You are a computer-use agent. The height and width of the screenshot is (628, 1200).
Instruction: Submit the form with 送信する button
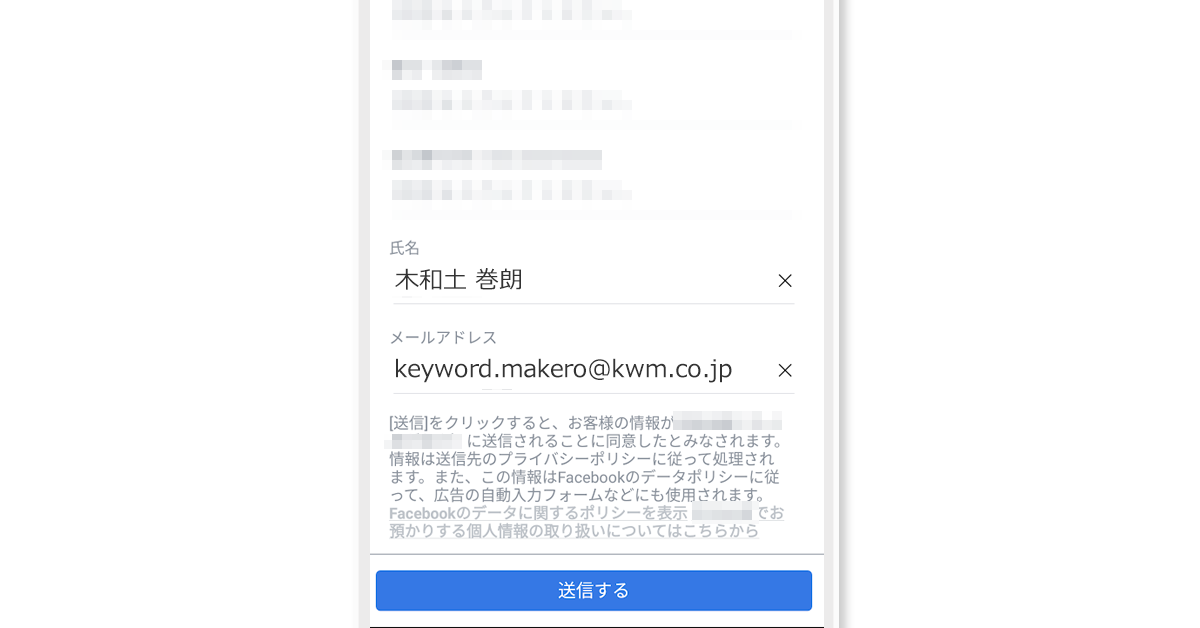tap(594, 590)
